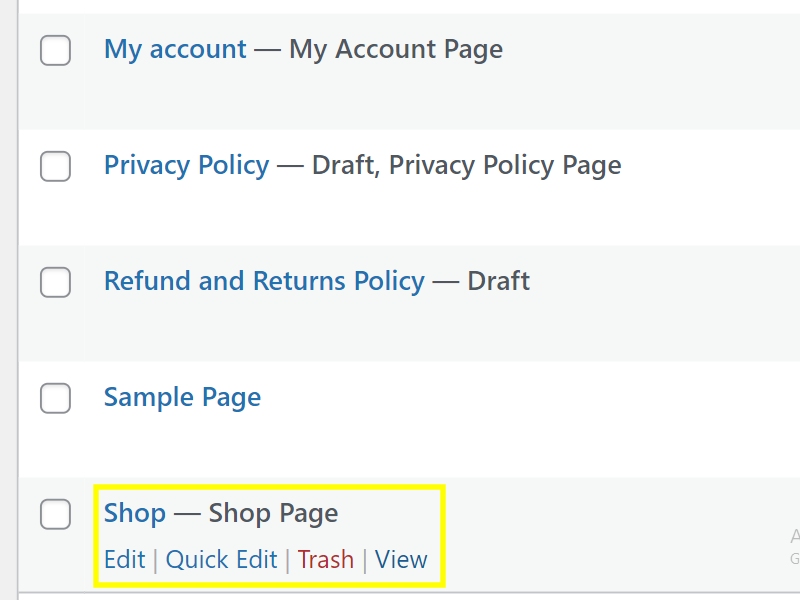Click the separator between Edit and Quick Edit
Image resolution: width=800 pixels, height=600 pixels.
pos(156,560)
